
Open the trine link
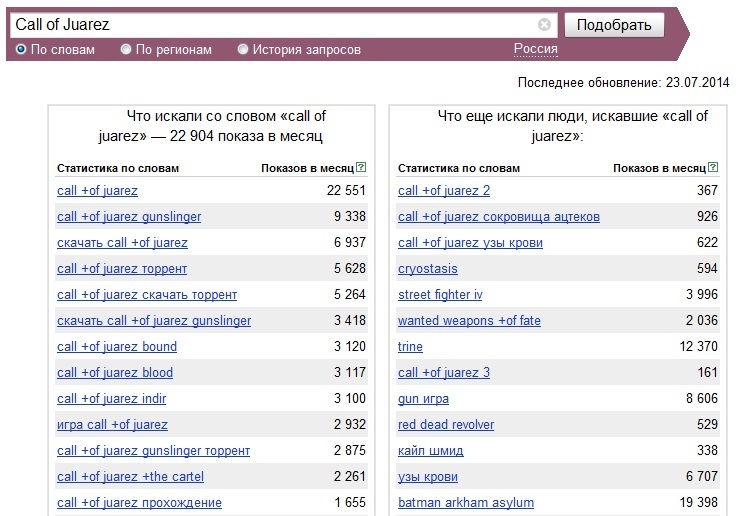pos(410,347)
